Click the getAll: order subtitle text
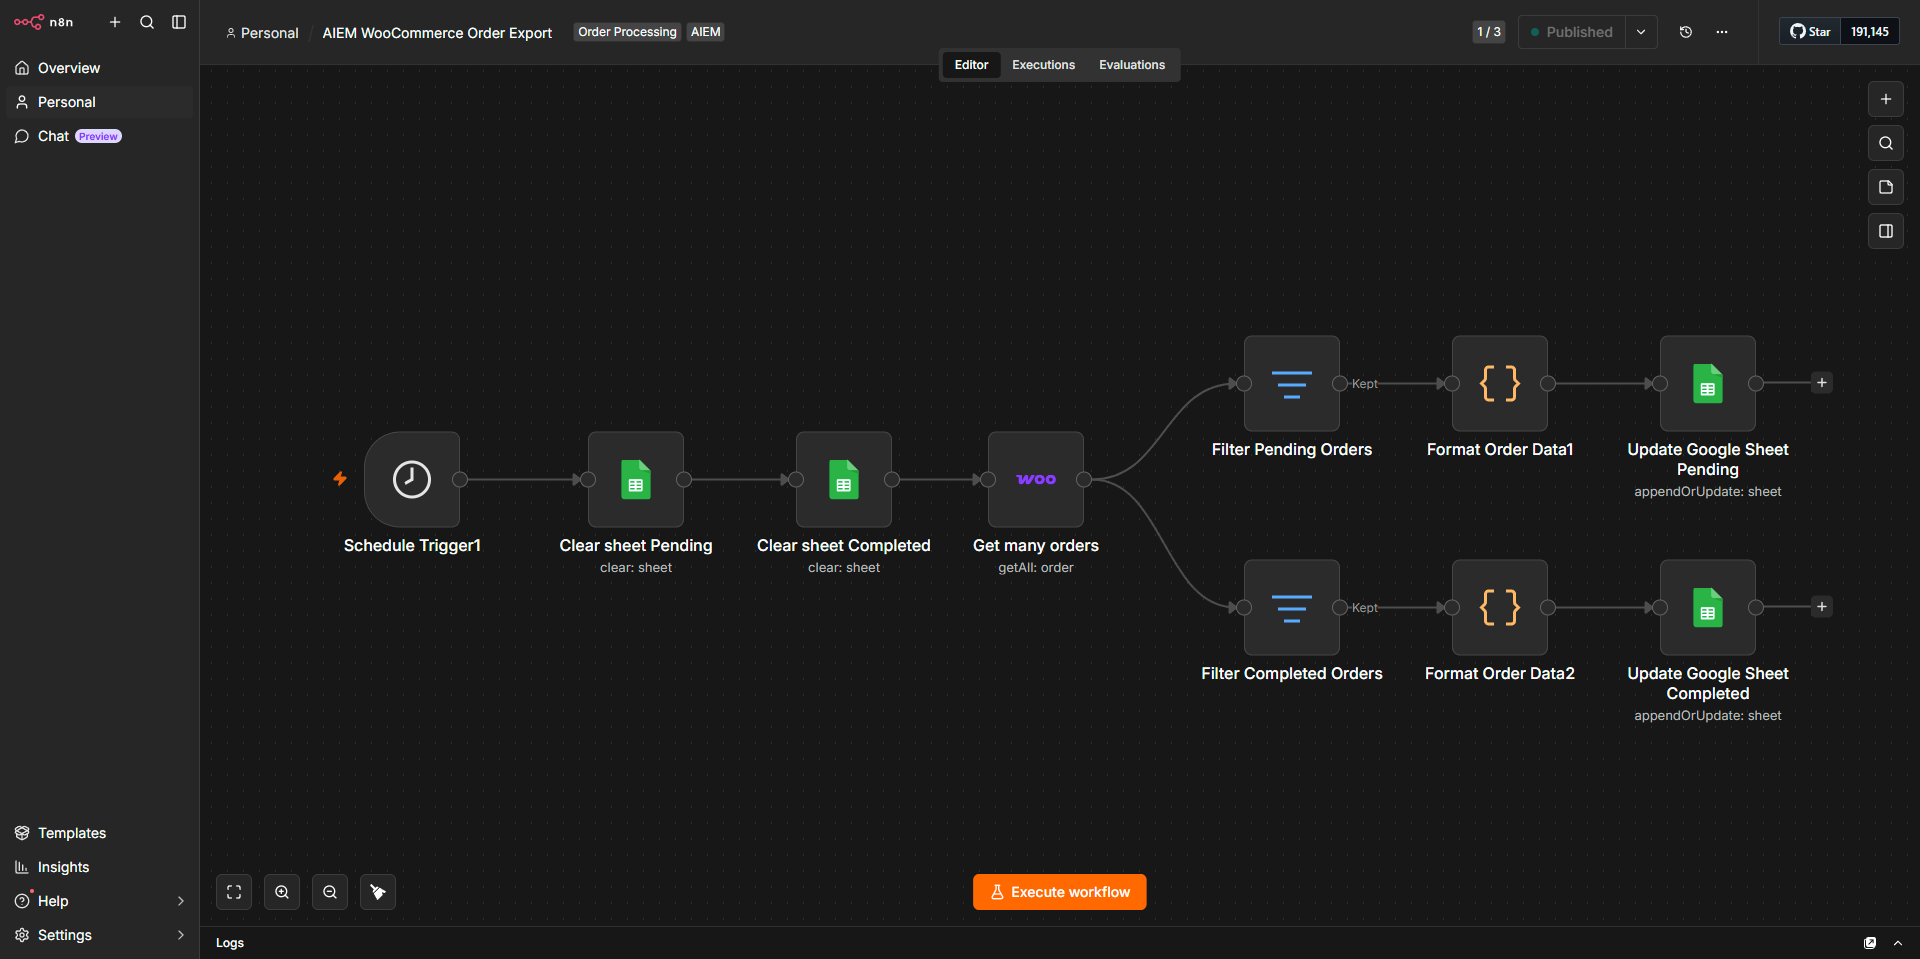Image resolution: width=1920 pixels, height=959 pixels. click(1036, 568)
